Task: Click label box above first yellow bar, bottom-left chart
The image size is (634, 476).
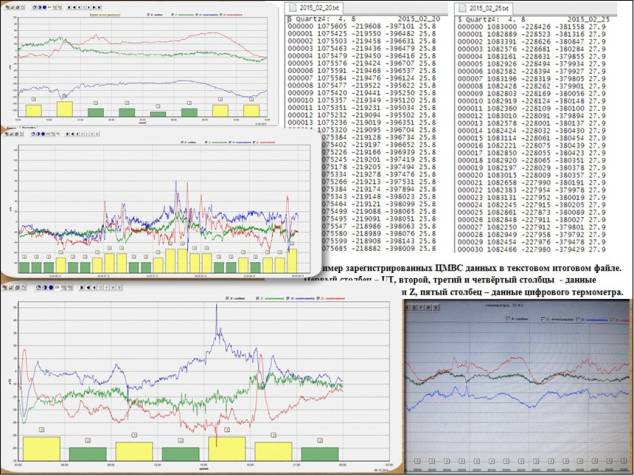Action: pos(41,430)
